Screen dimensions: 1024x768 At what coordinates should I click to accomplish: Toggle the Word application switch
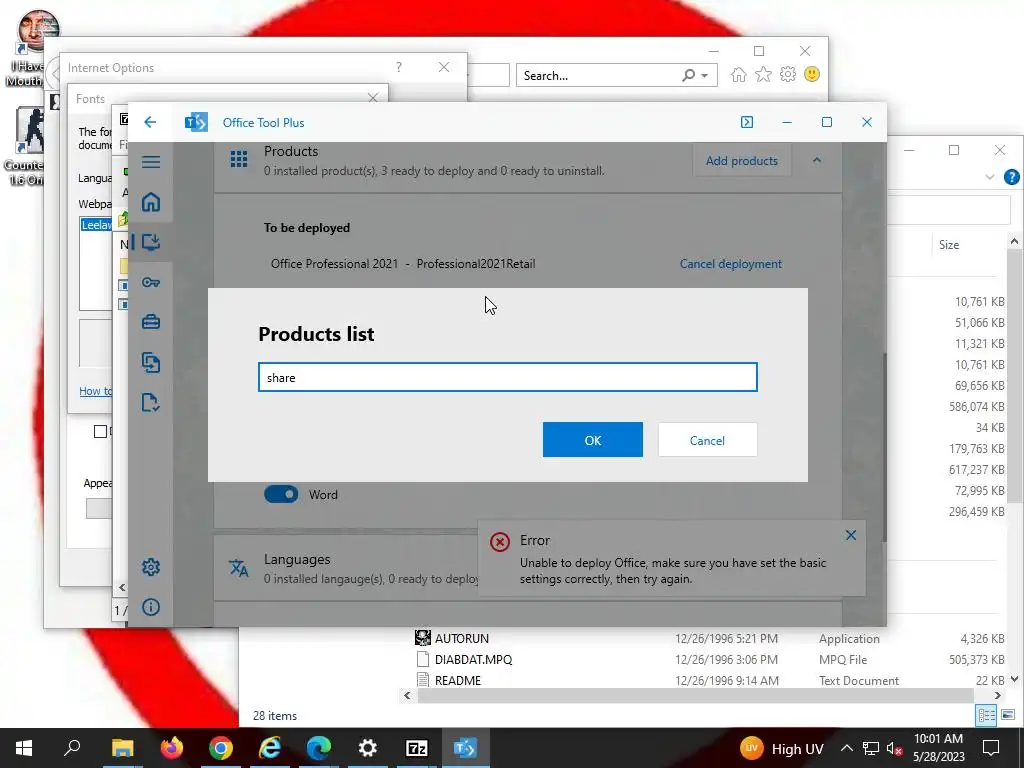pyautogui.click(x=281, y=494)
